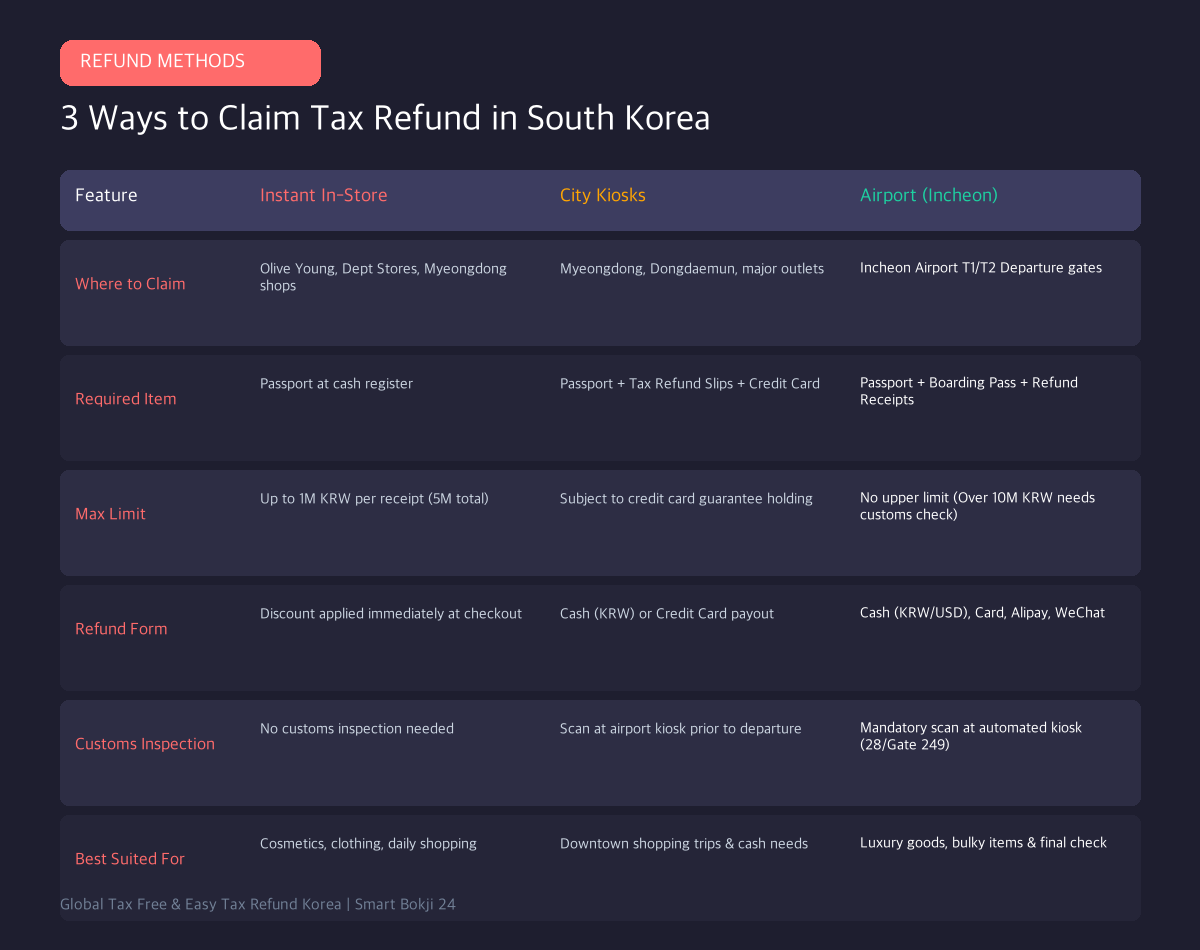
Task: Click 'Subject to credit card guarantee holding' cell
Action: pyautogui.click(x=686, y=498)
